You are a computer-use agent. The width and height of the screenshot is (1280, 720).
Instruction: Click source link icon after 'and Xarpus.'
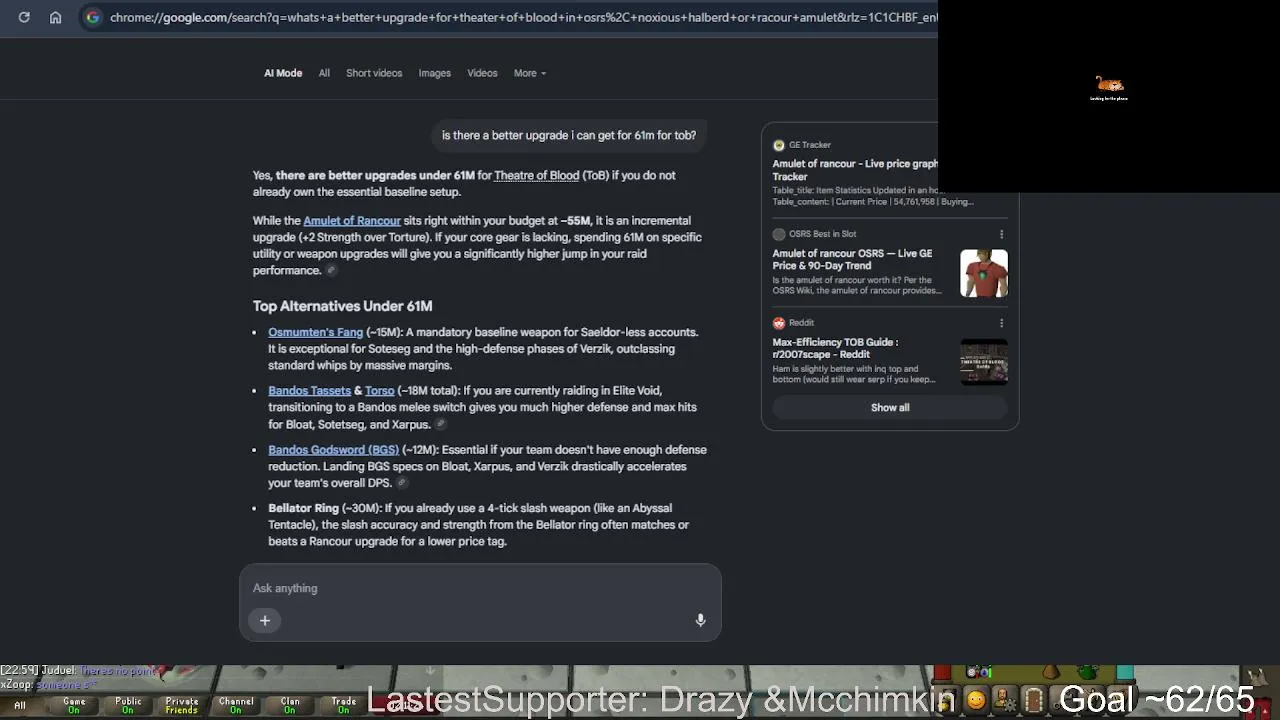click(440, 424)
